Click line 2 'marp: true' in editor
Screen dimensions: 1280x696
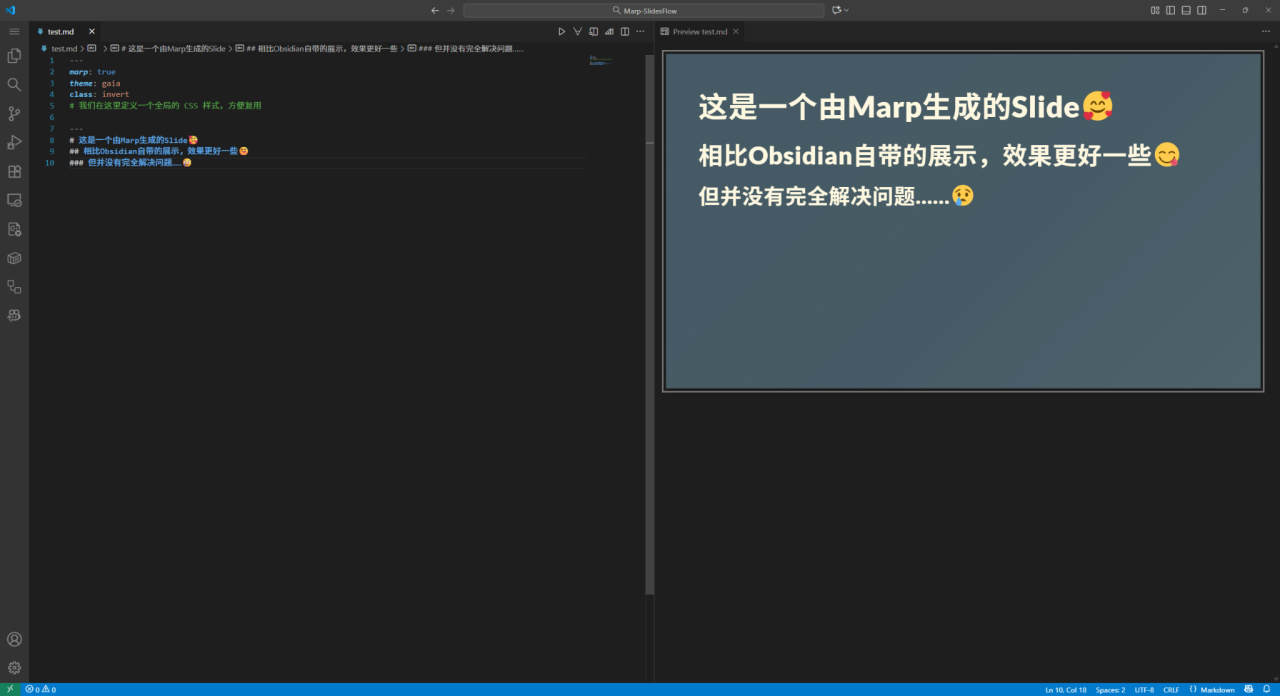click(93, 71)
